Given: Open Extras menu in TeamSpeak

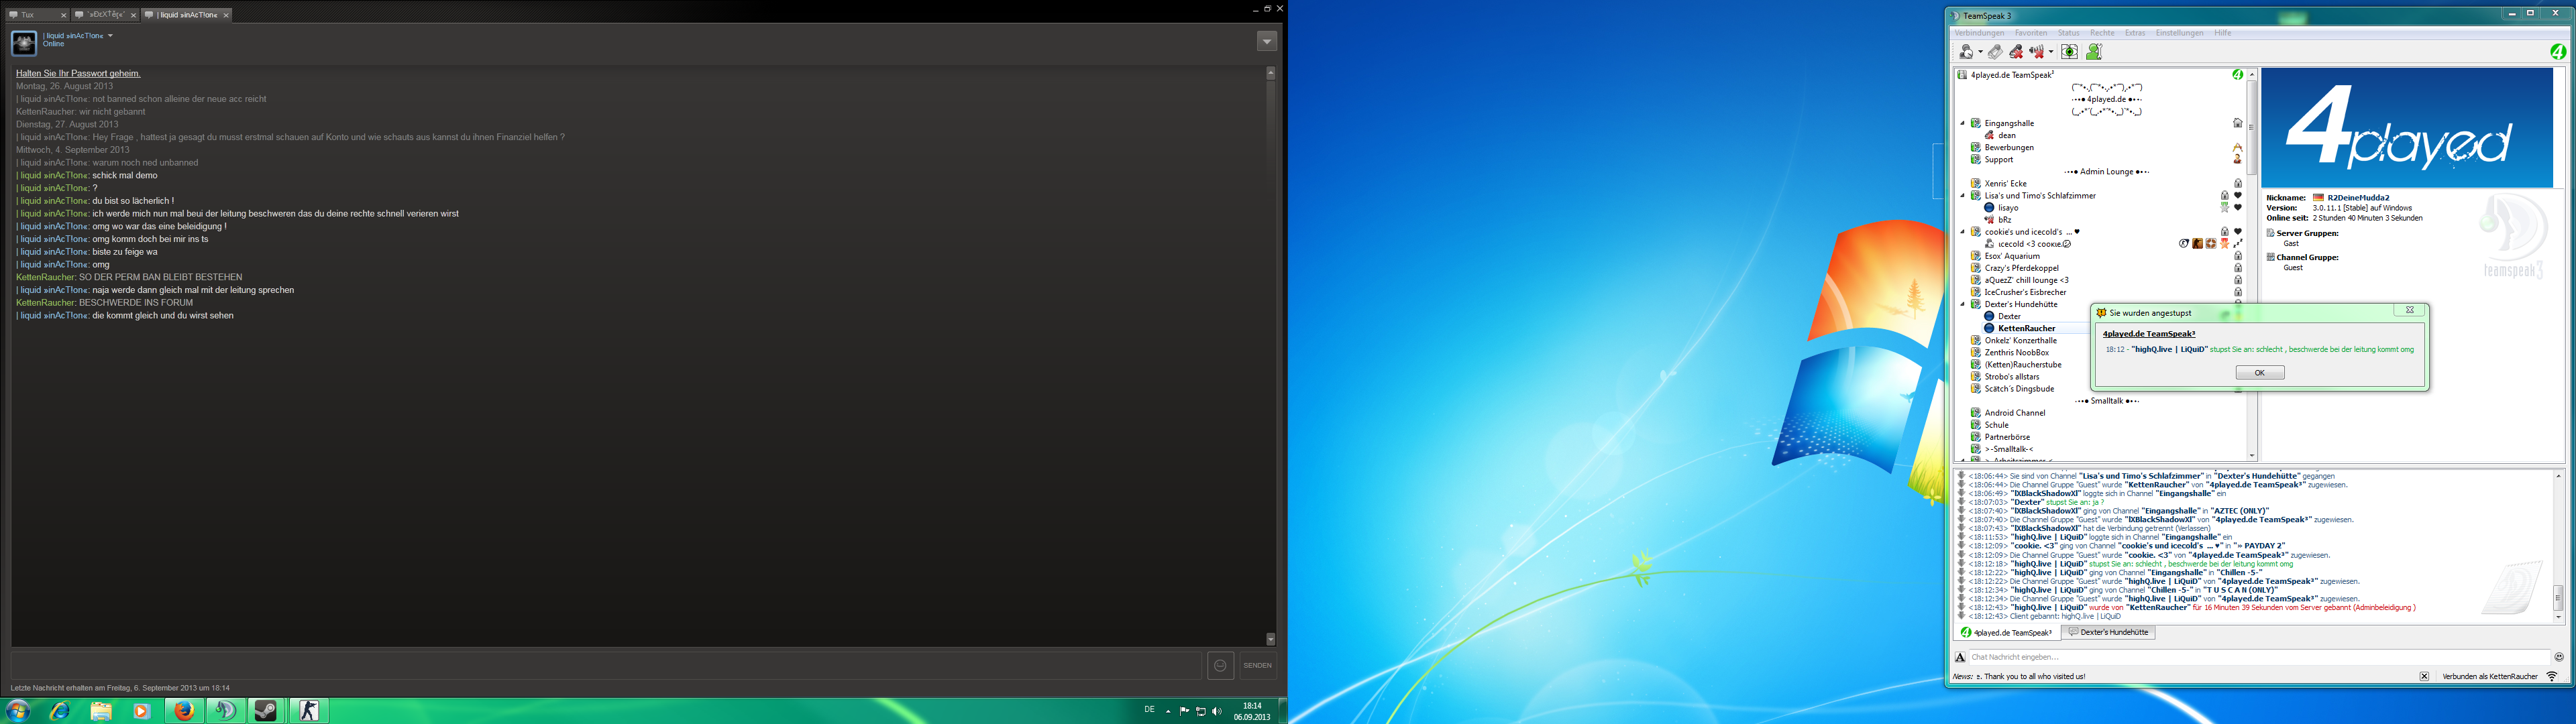Looking at the screenshot, I should click(2135, 33).
